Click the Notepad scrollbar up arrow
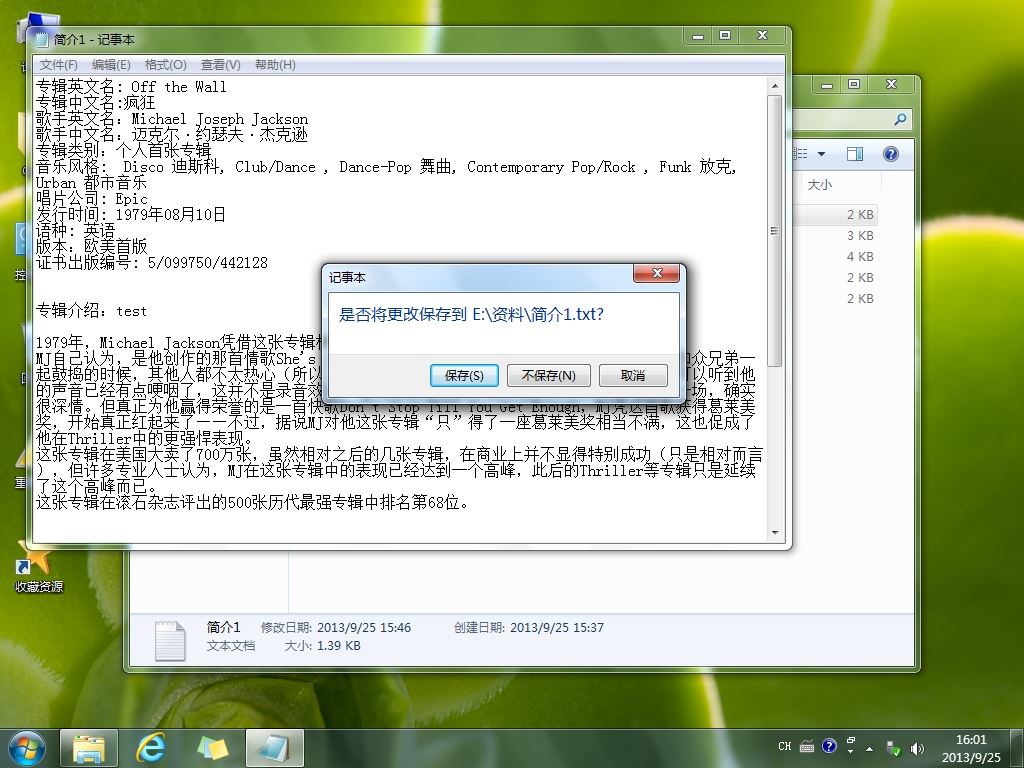This screenshot has height=768, width=1024. coord(775,86)
